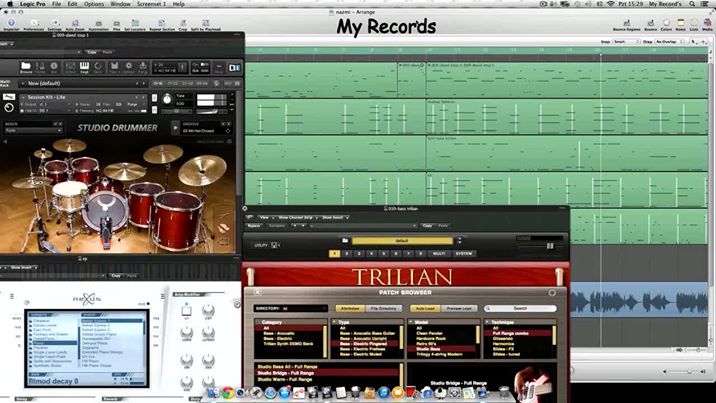Open the Colors palette icon
This screenshot has width=716, height=403.
click(666, 24)
